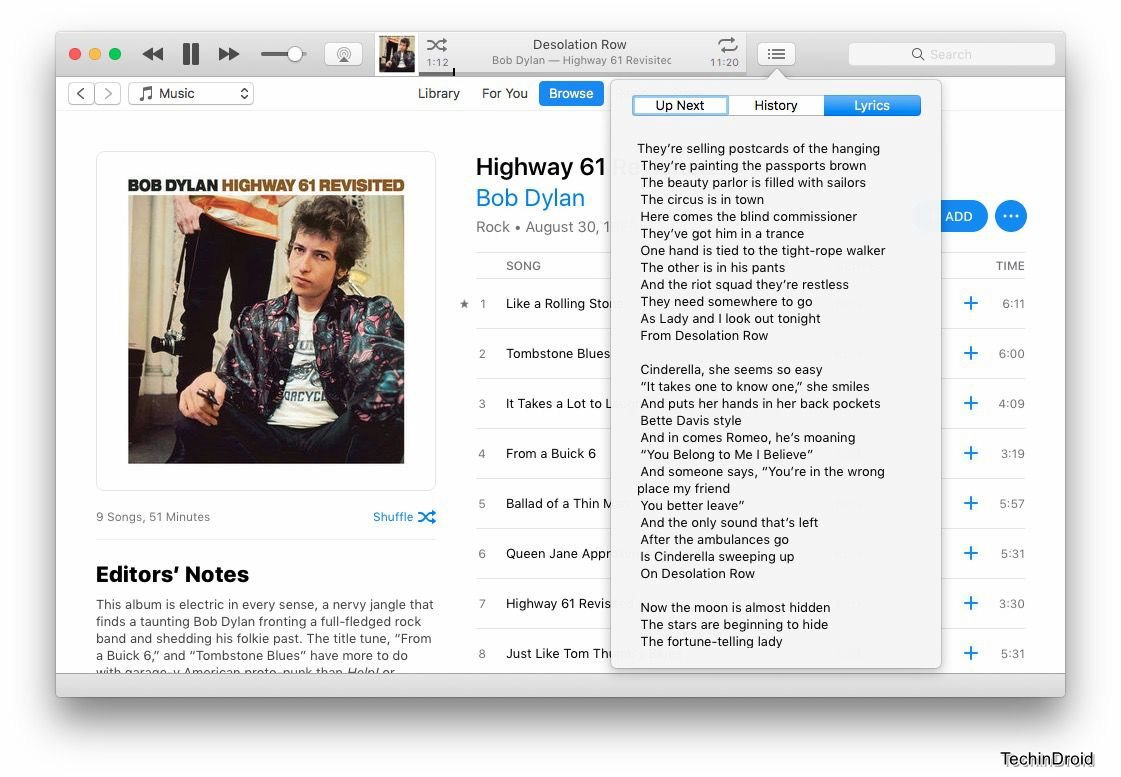The height and width of the screenshot is (777, 1121).
Task: Show the Up Next tab
Action: coord(680,106)
